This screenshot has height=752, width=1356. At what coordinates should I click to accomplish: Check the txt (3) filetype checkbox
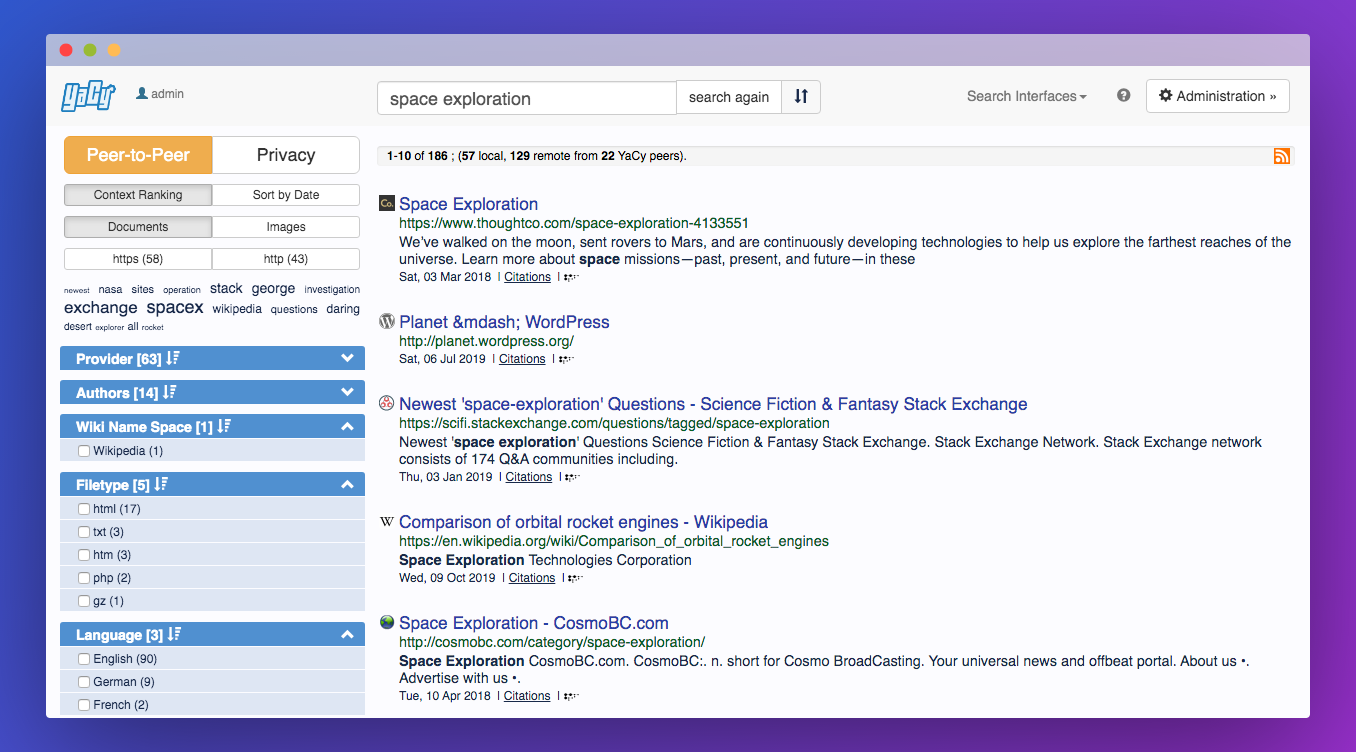(x=84, y=532)
